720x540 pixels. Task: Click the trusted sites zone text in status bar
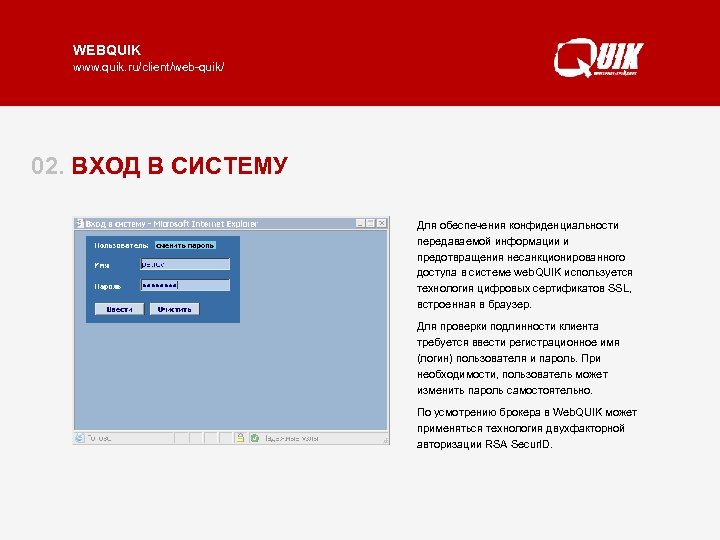tap(292, 439)
